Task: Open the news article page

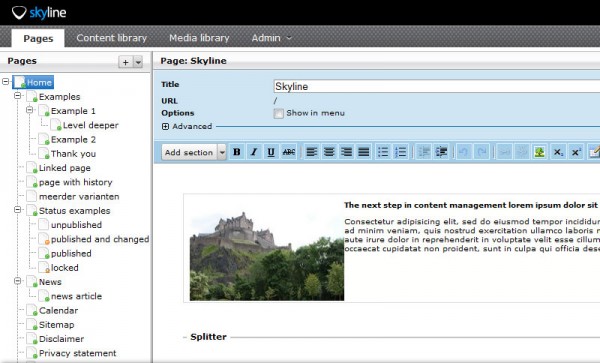Action: point(76,296)
